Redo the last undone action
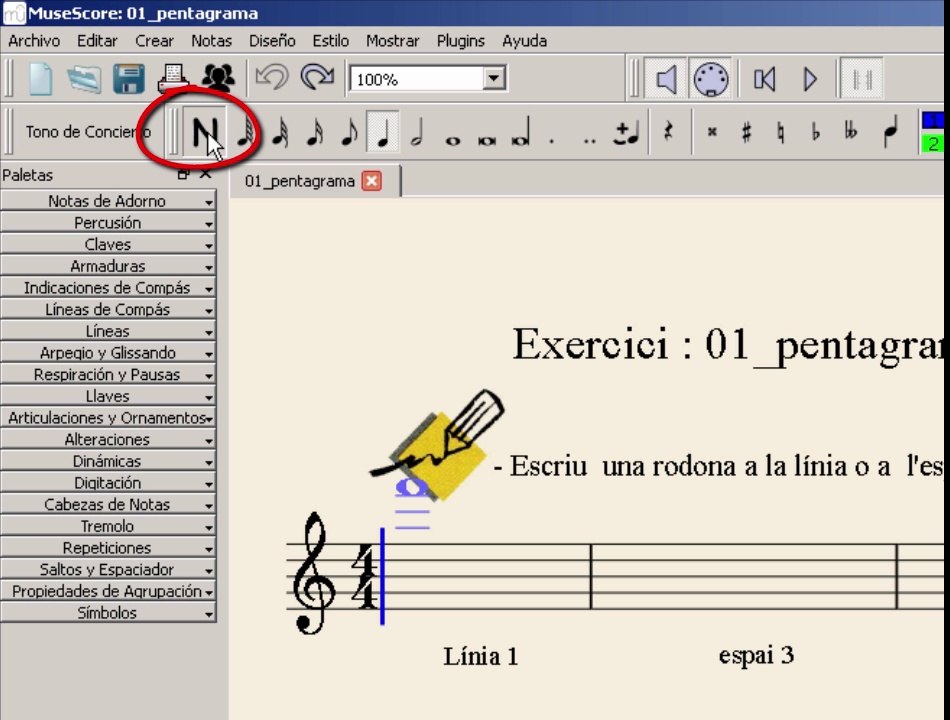Viewport: 950px width, 720px height. pyautogui.click(x=317, y=78)
